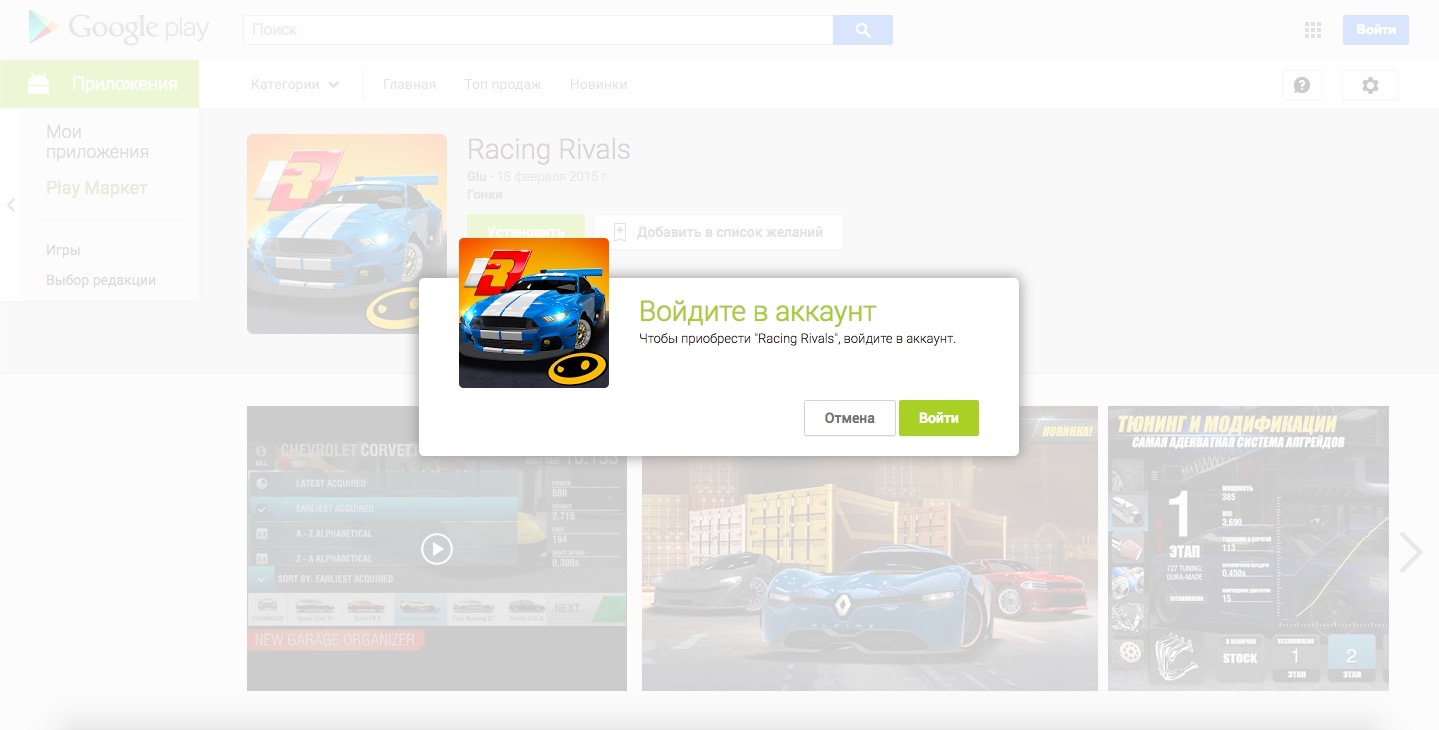
Task: Open the settings gear icon
Action: tap(1370, 85)
